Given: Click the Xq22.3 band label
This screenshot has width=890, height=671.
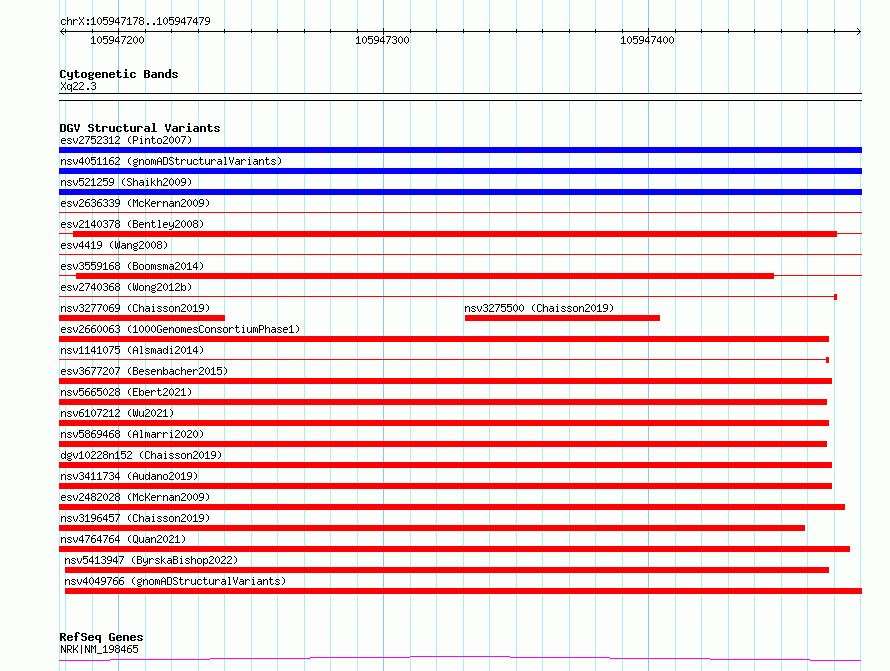Looking at the screenshot, I should [78, 86].
